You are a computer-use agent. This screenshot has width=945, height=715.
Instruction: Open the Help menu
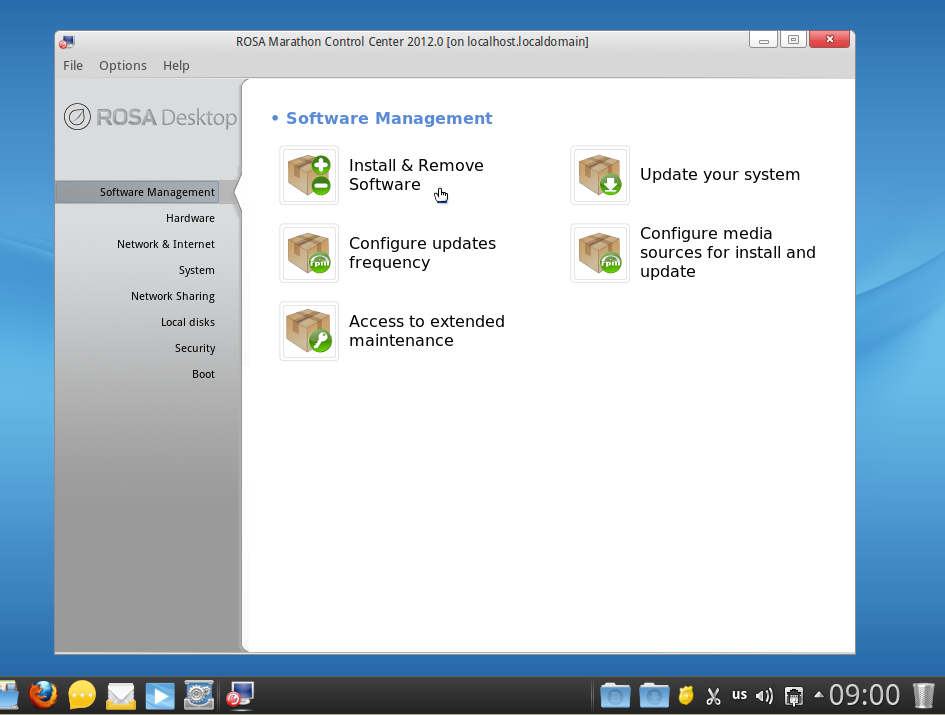point(176,65)
